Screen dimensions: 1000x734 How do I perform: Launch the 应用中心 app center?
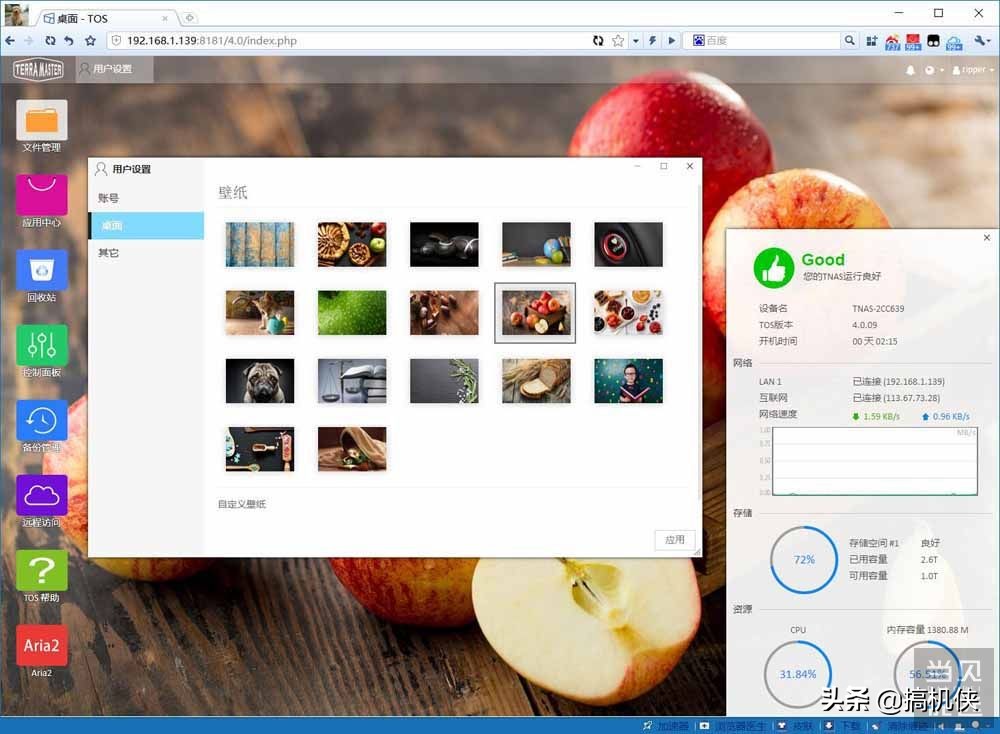[x=42, y=195]
